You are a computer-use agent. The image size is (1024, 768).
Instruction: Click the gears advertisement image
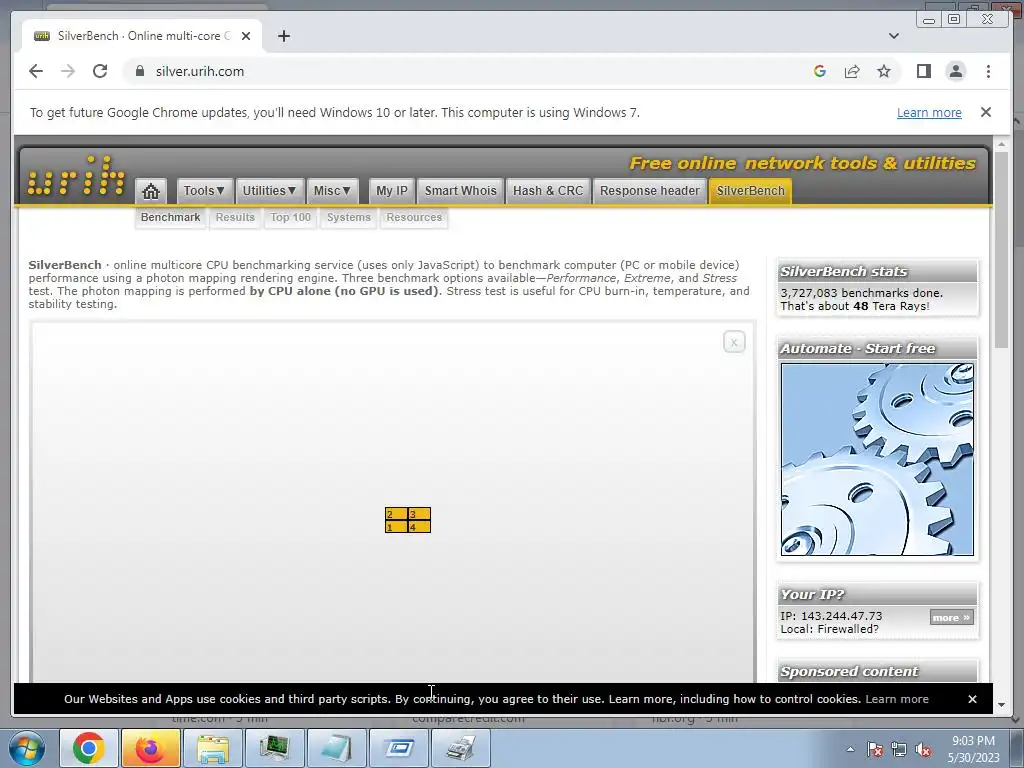tap(877, 459)
